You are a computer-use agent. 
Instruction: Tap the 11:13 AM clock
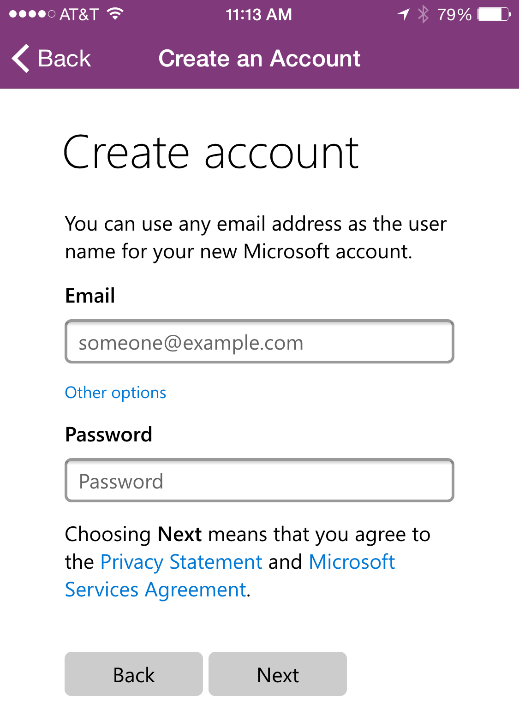pyautogui.click(x=259, y=14)
